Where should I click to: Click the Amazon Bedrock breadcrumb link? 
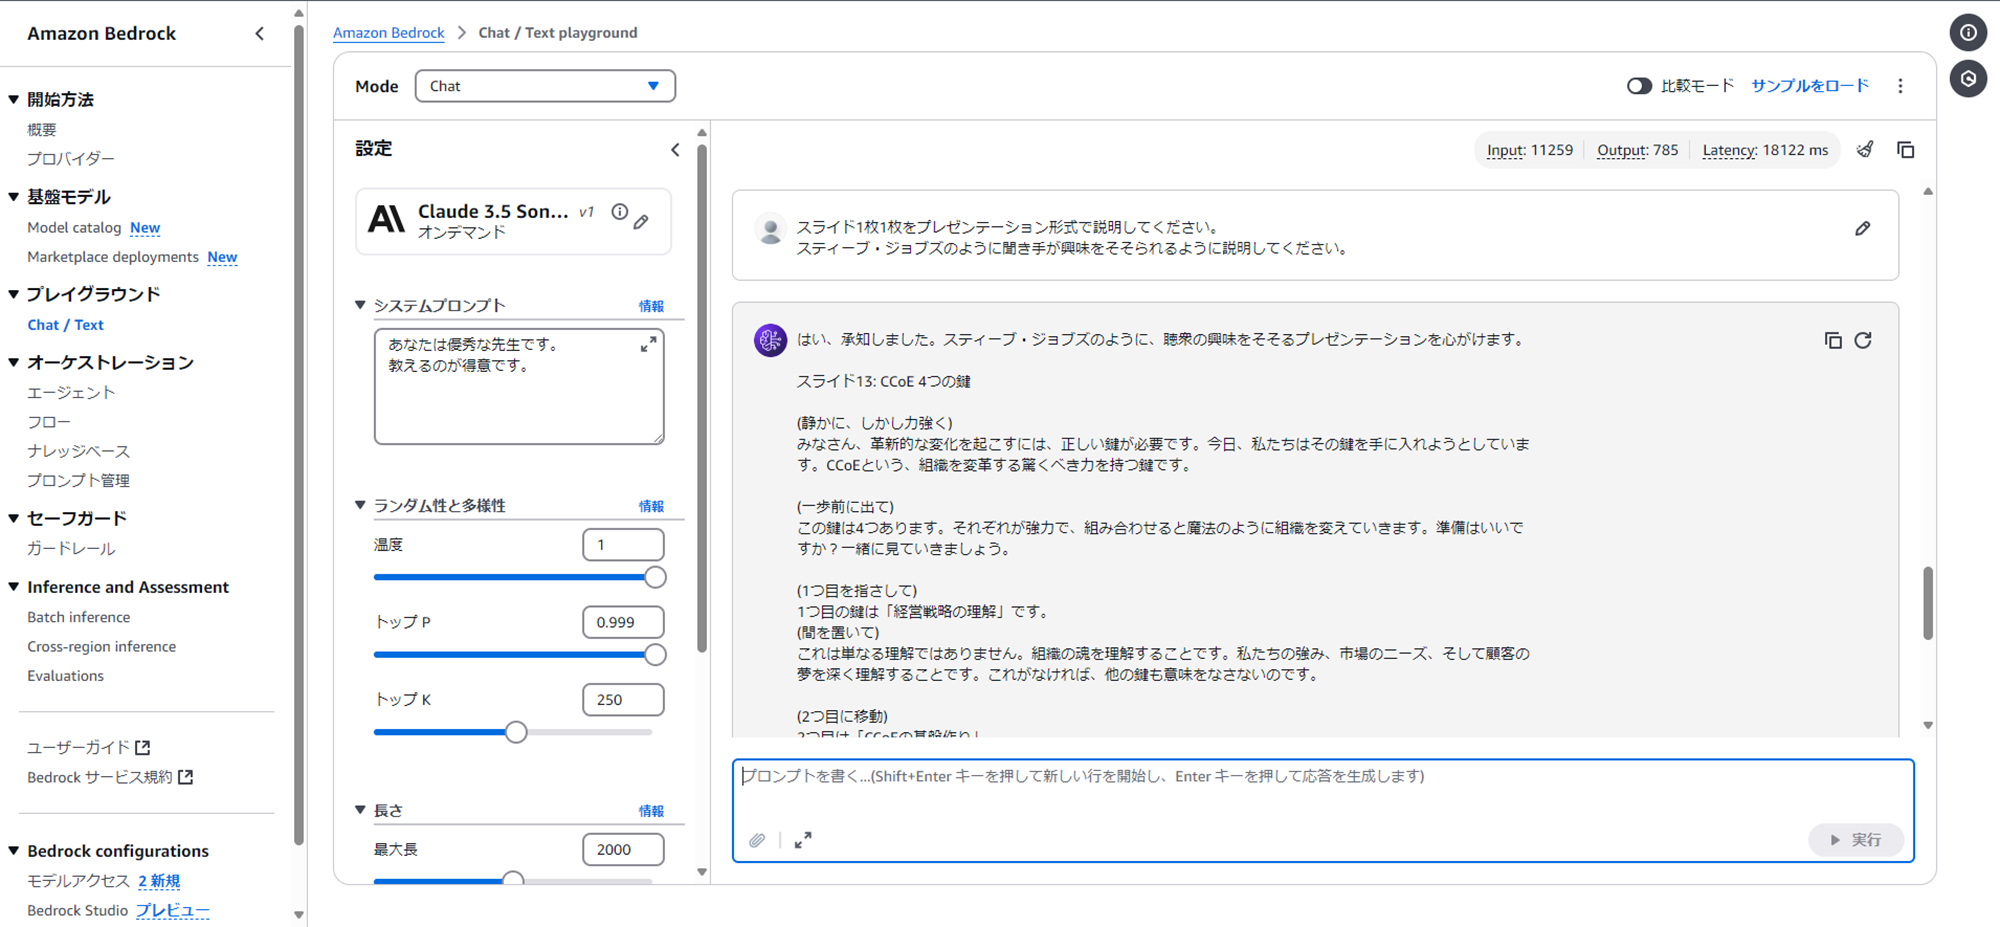[389, 33]
